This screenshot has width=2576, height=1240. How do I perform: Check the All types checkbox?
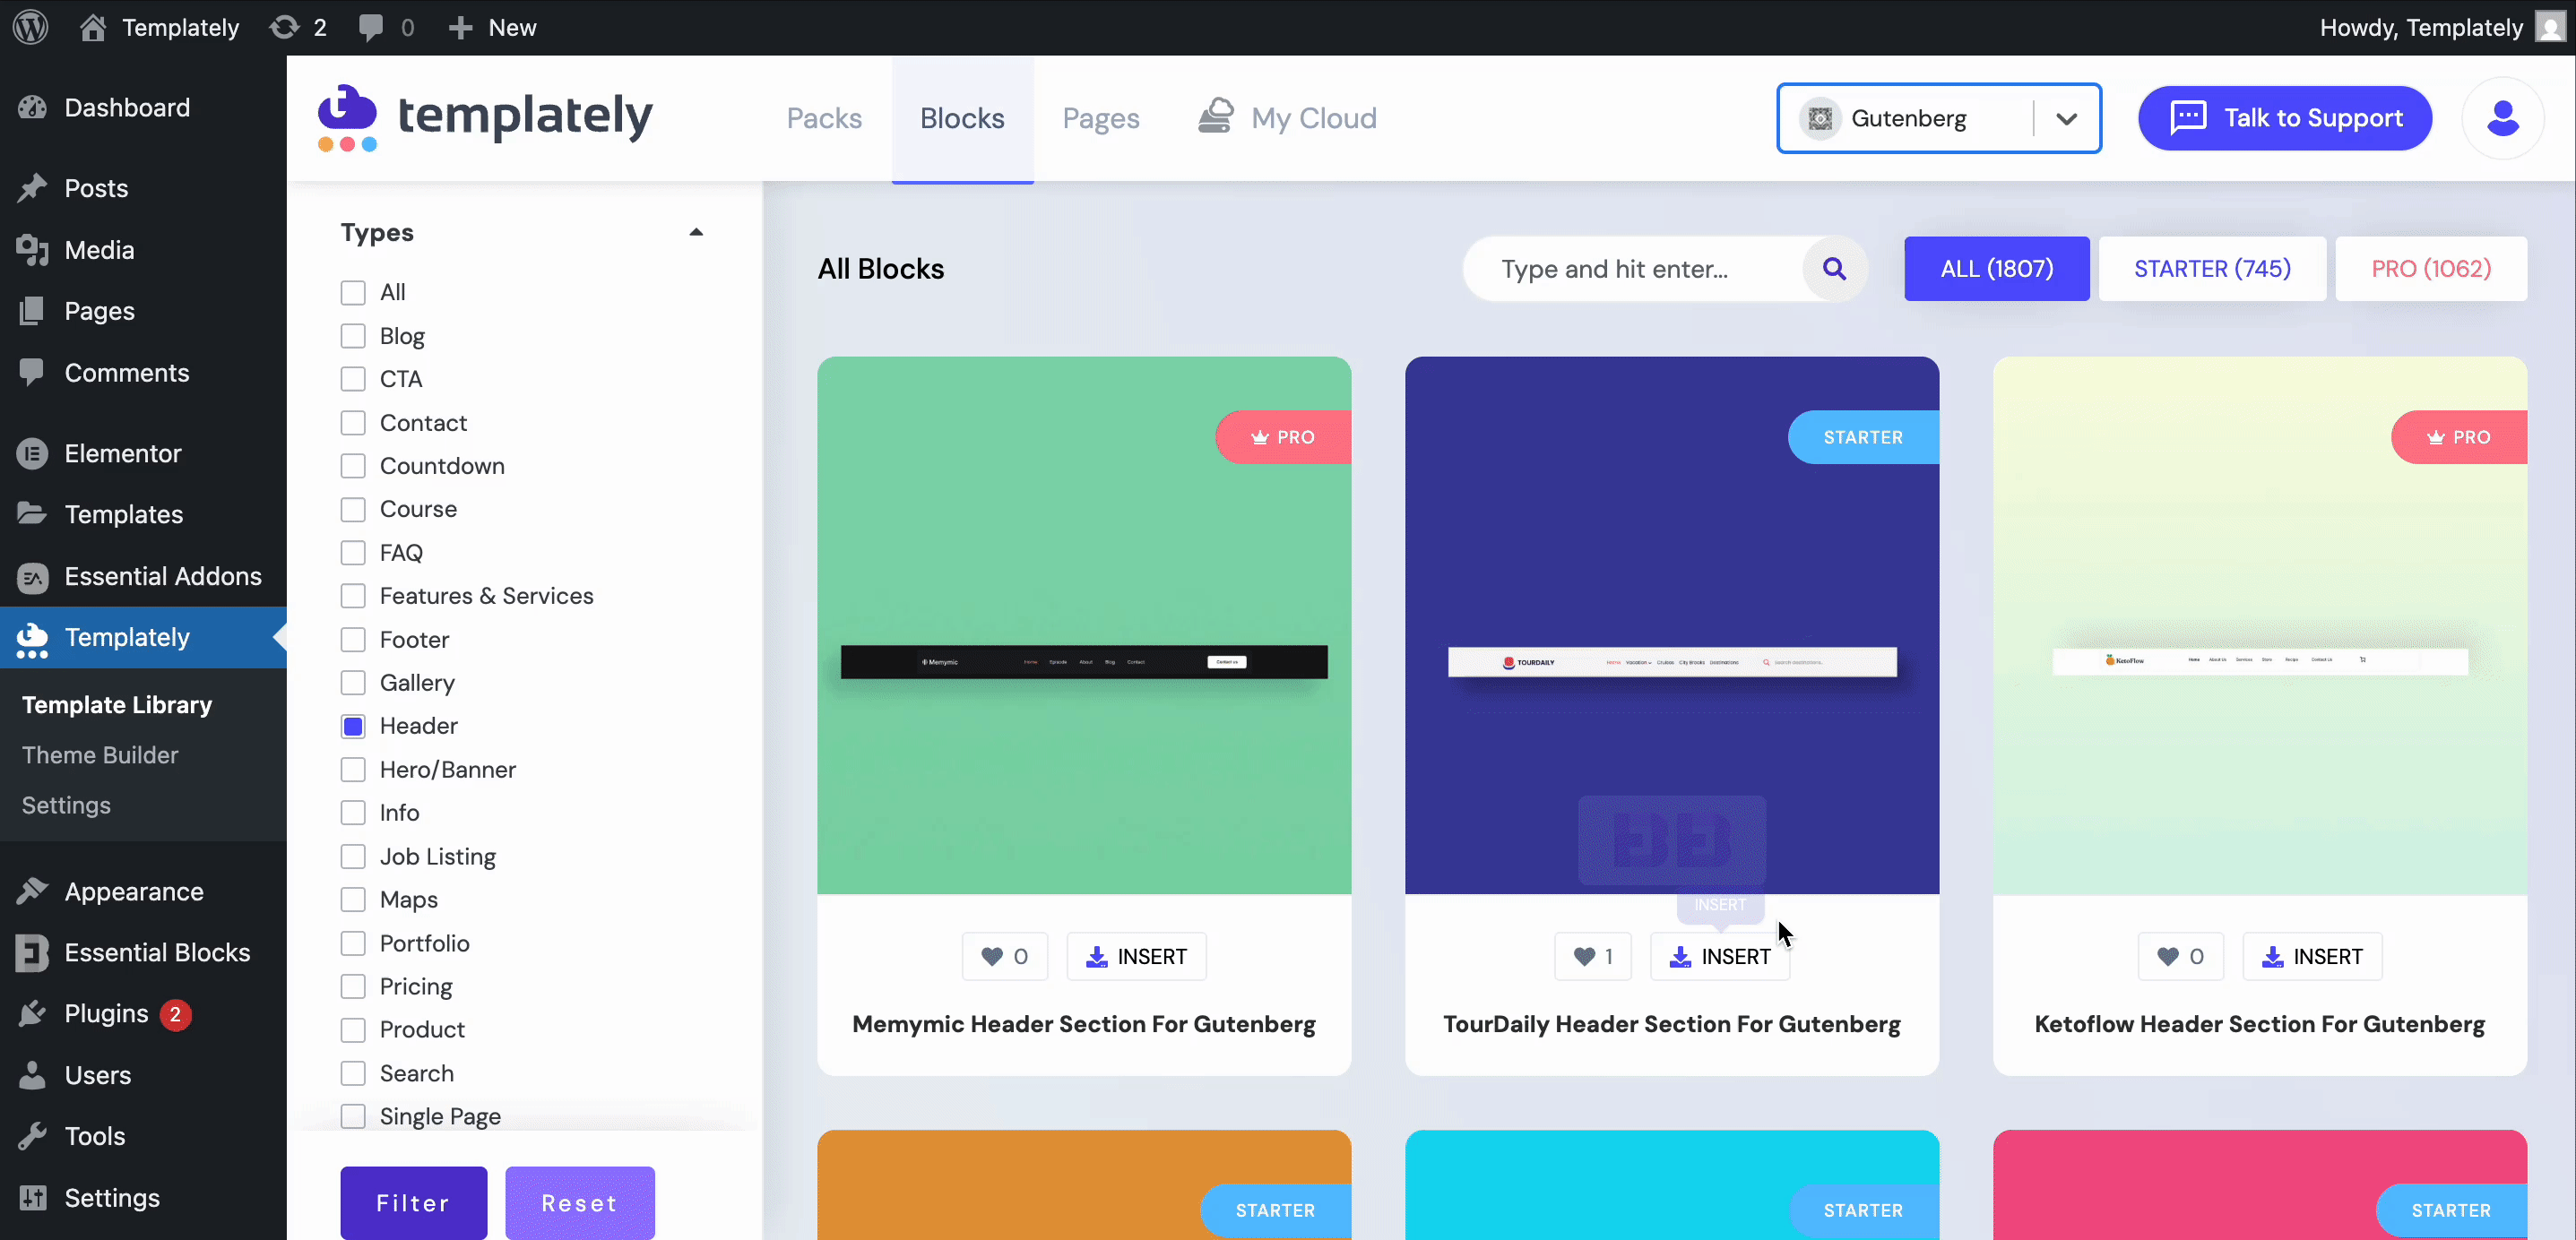coord(353,292)
